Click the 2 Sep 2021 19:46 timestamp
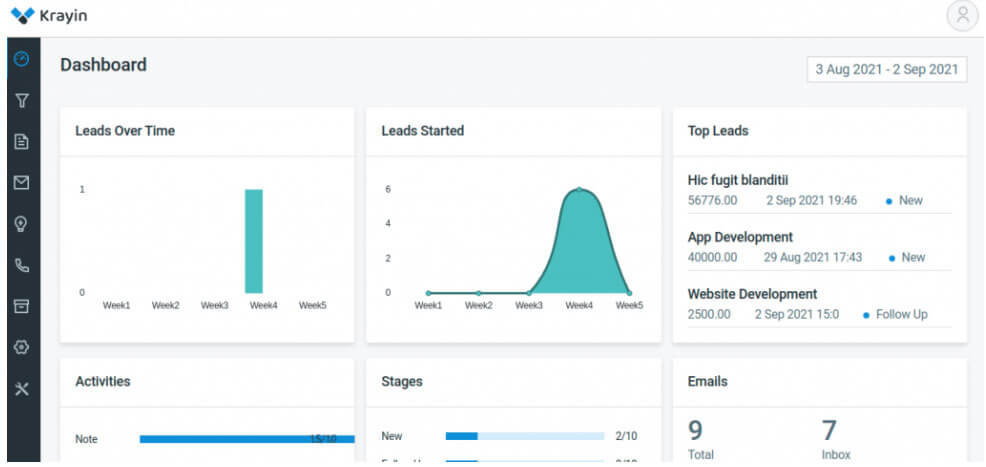The height and width of the screenshot is (467, 986). coord(811,201)
